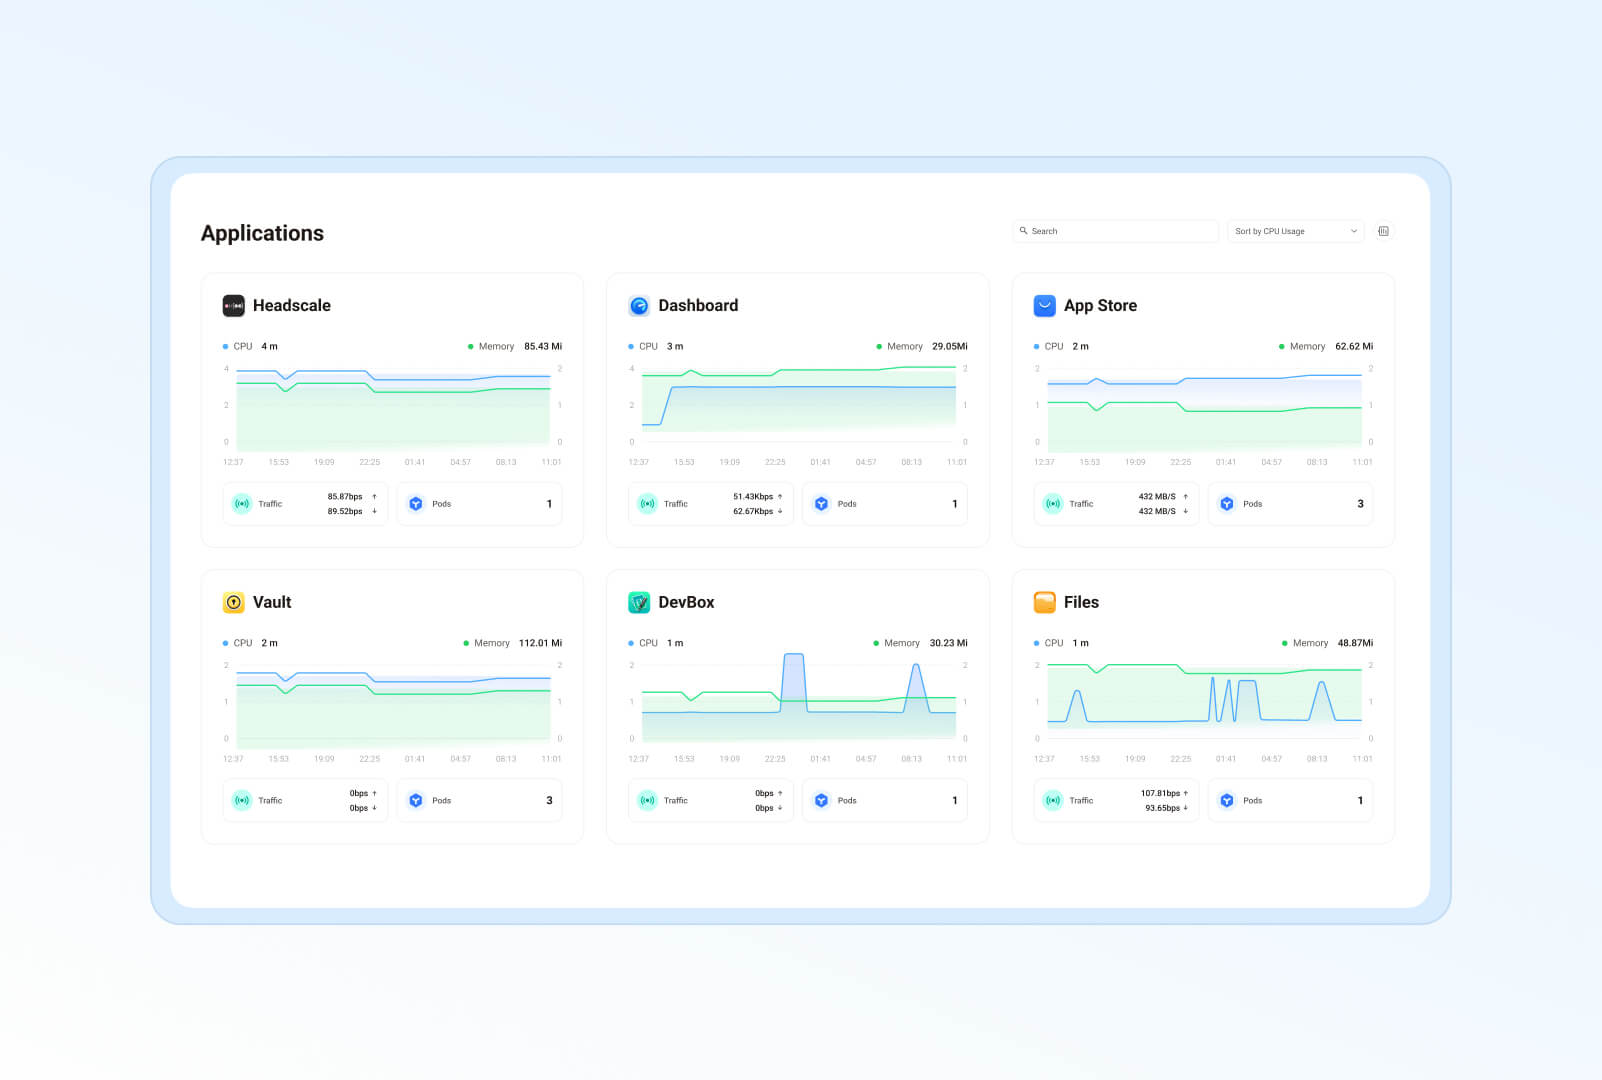The width and height of the screenshot is (1602, 1080).
Task: Click the Traffic stats on the Files card
Action: pos(1162,800)
